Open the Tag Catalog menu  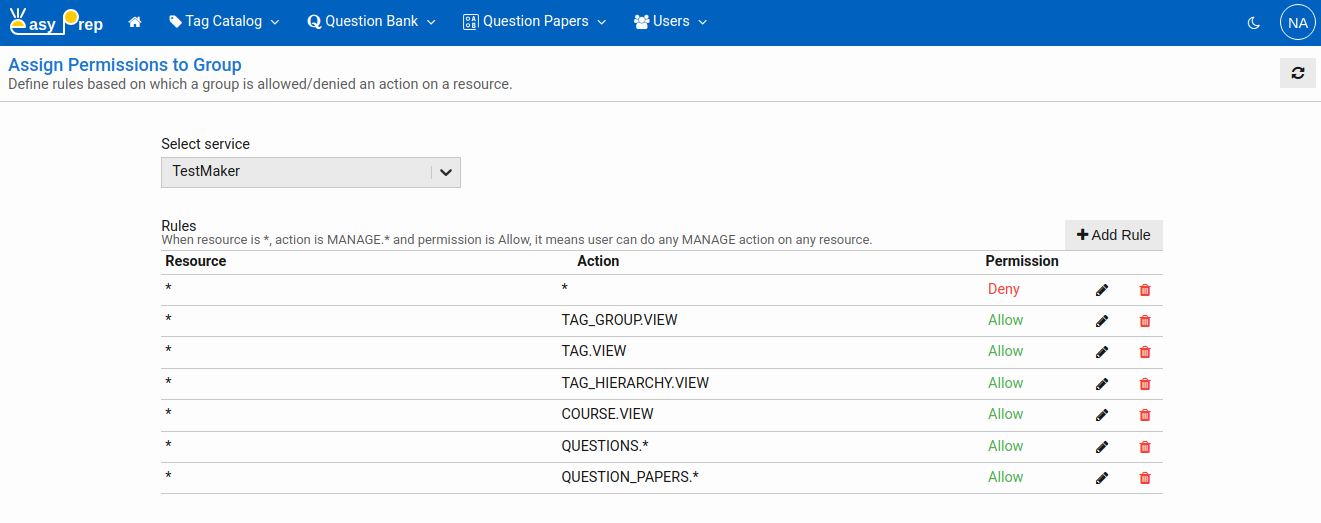point(224,21)
